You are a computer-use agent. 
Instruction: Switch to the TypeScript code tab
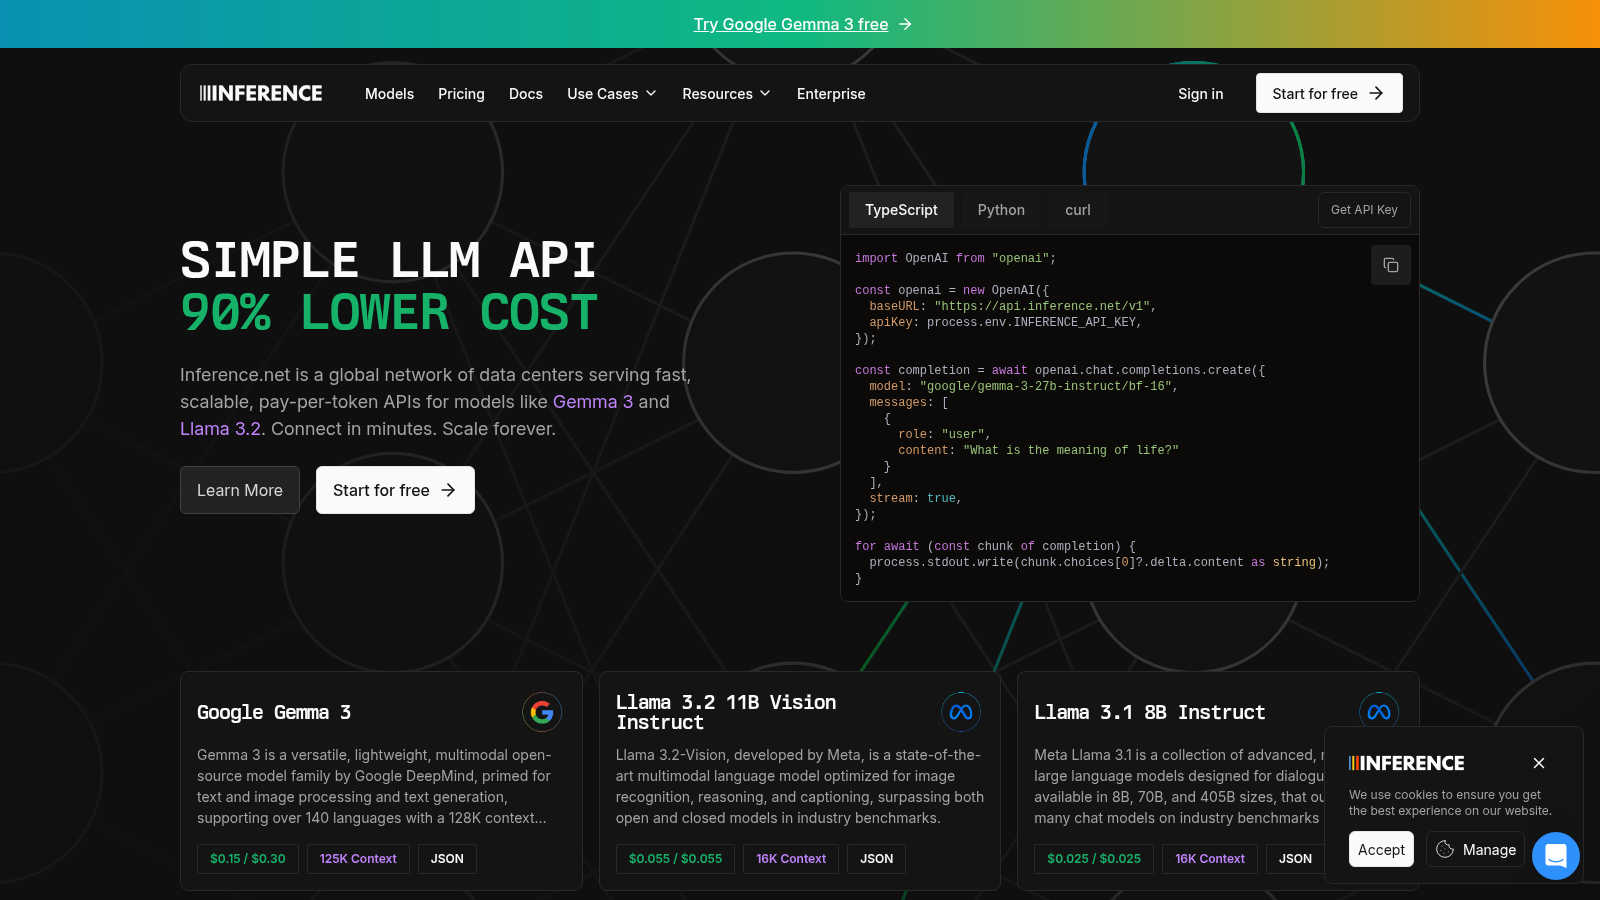click(901, 210)
